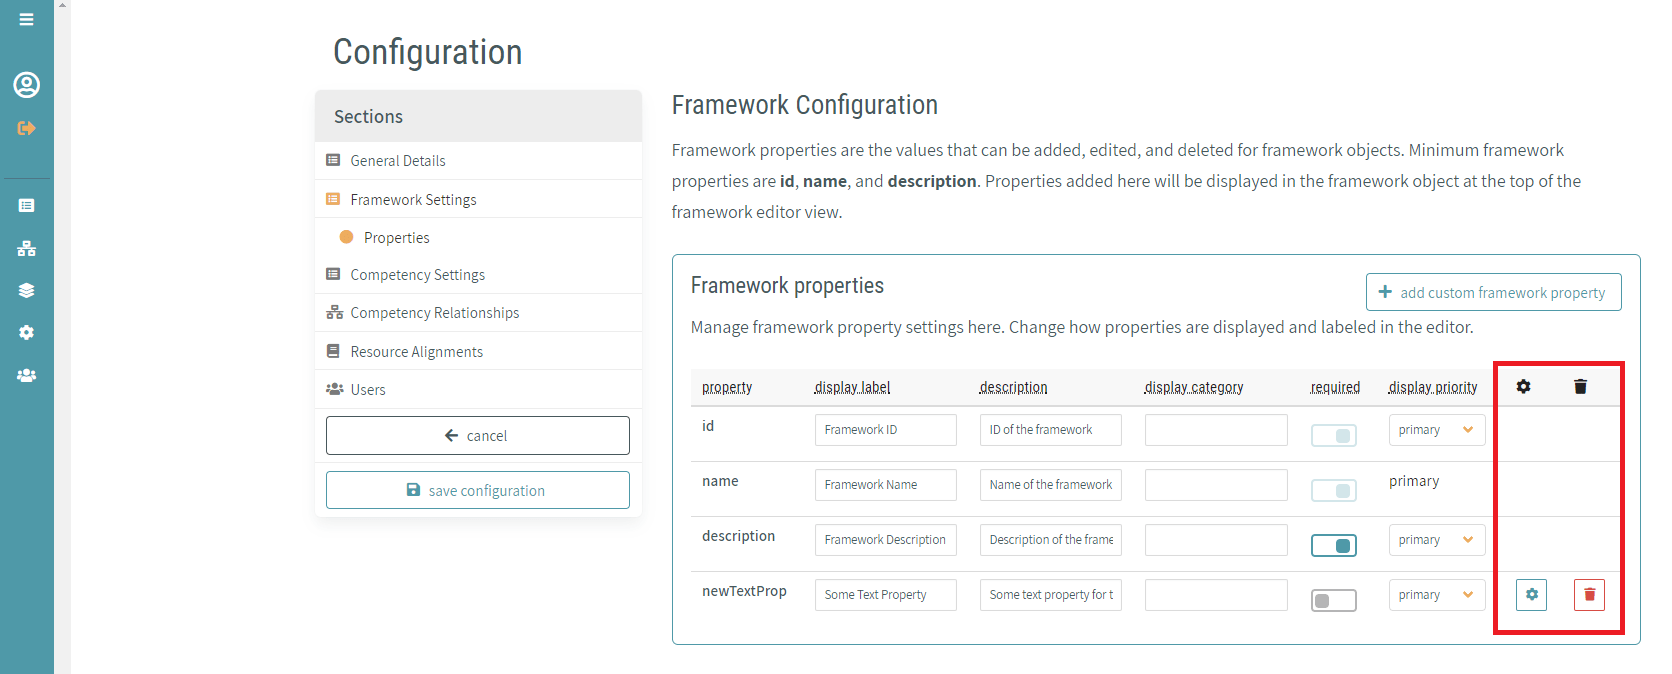
Task: Click the 'primary' text in name row
Action: tap(1414, 481)
